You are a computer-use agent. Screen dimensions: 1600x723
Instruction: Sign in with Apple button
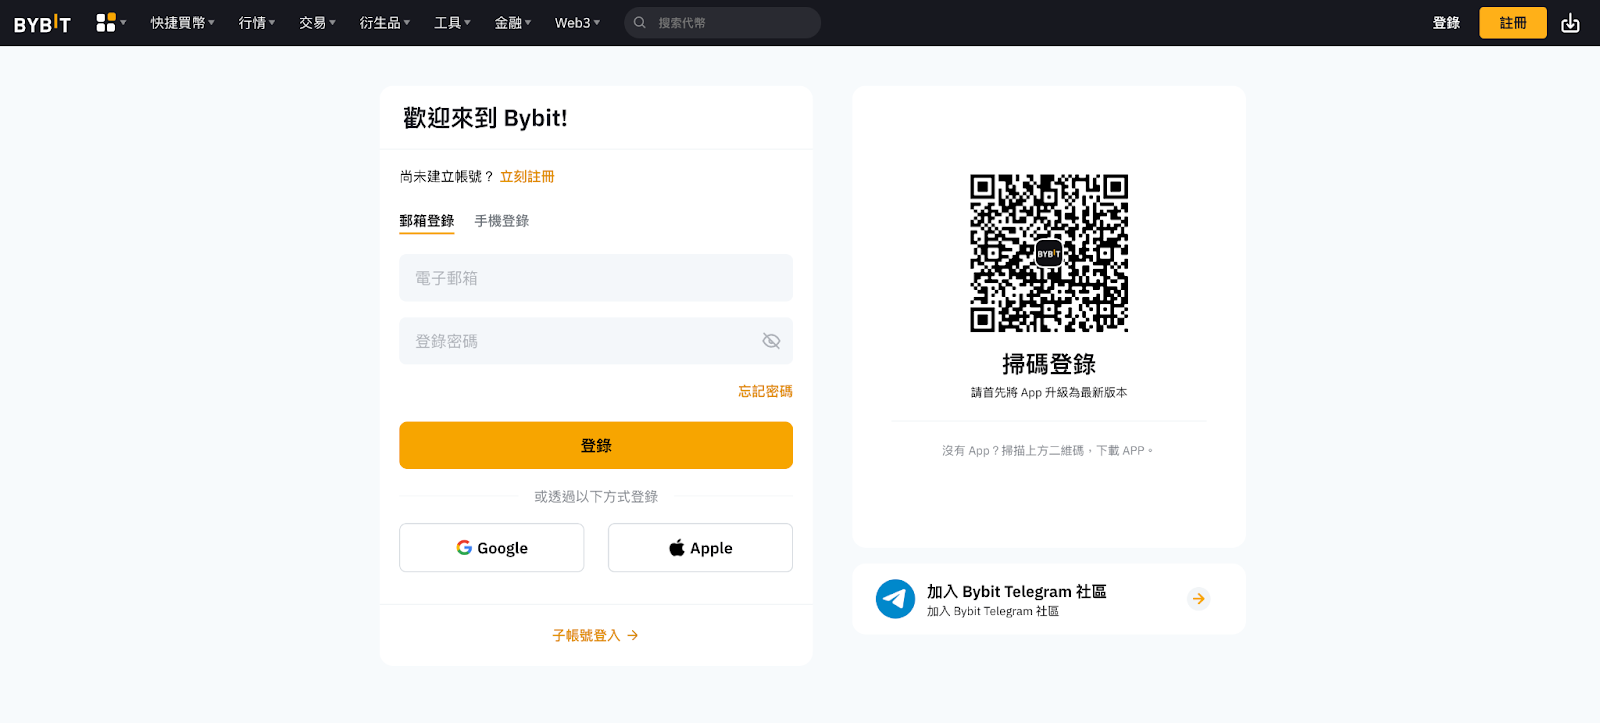click(x=700, y=548)
